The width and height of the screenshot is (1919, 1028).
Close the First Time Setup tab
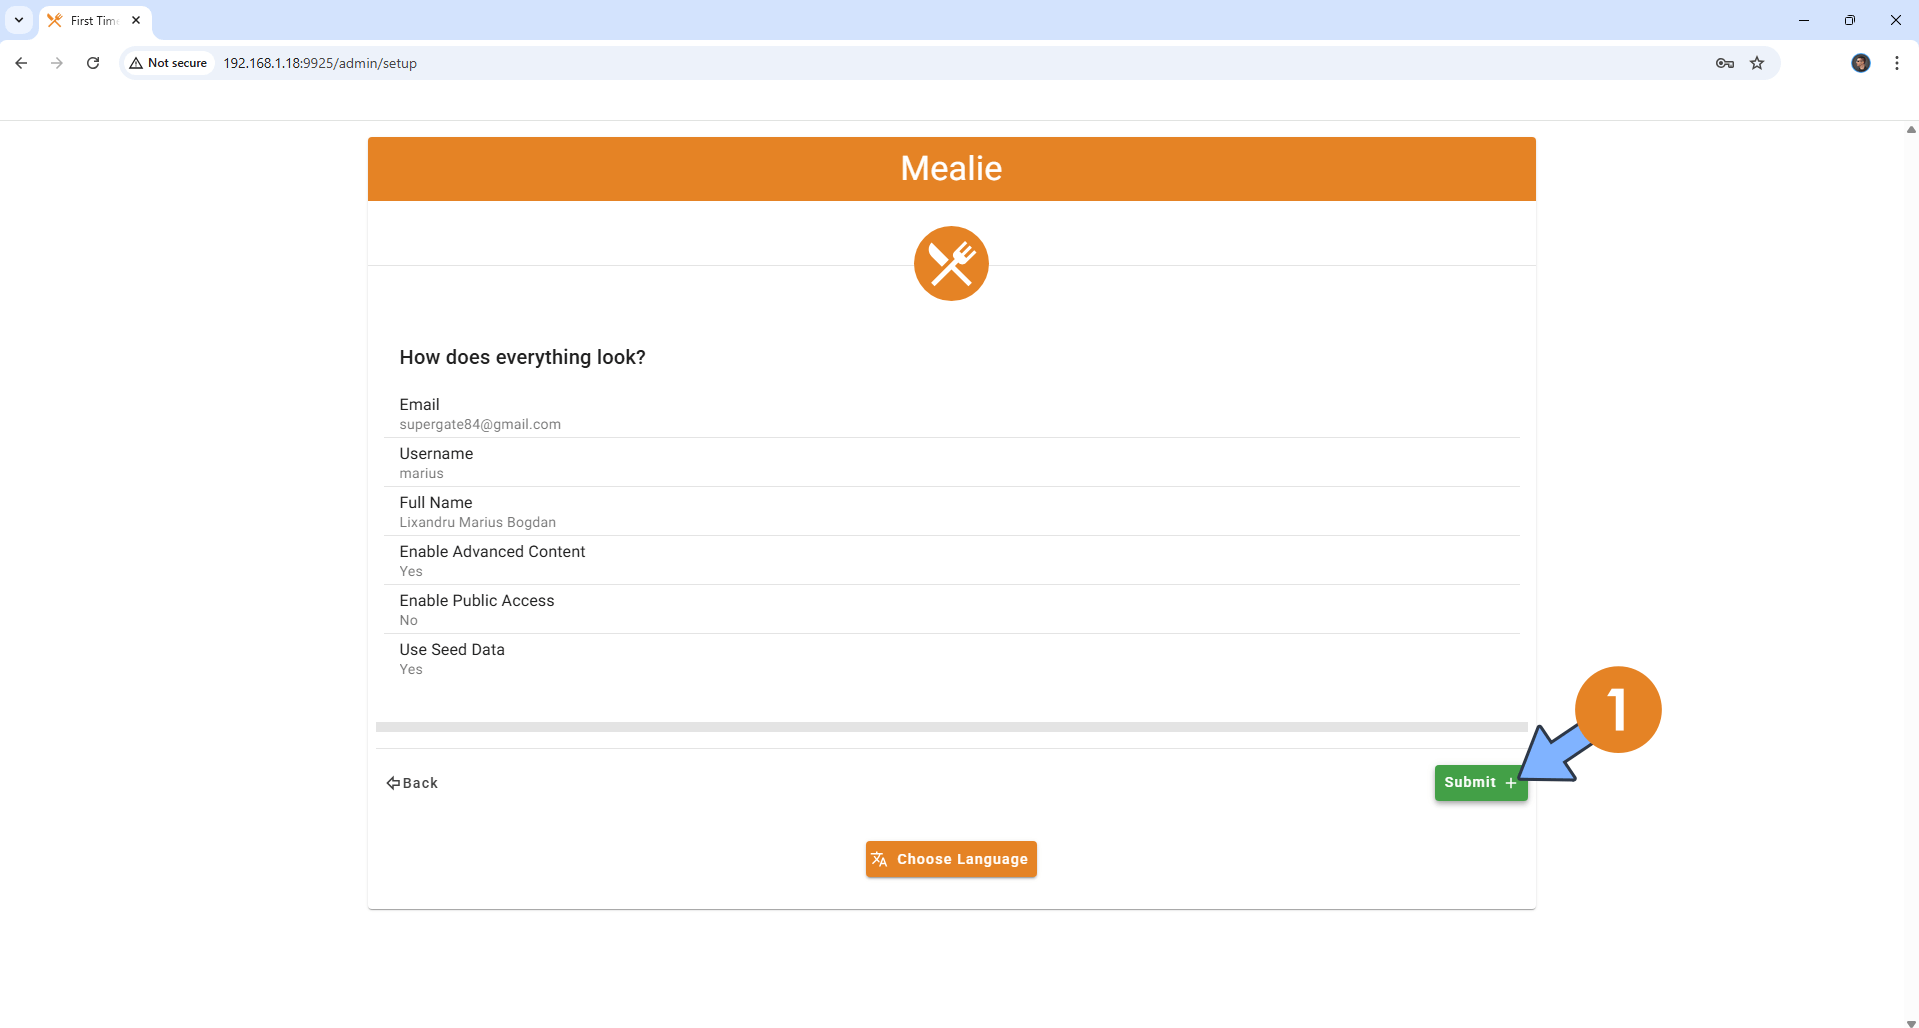click(x=136, y=20)
